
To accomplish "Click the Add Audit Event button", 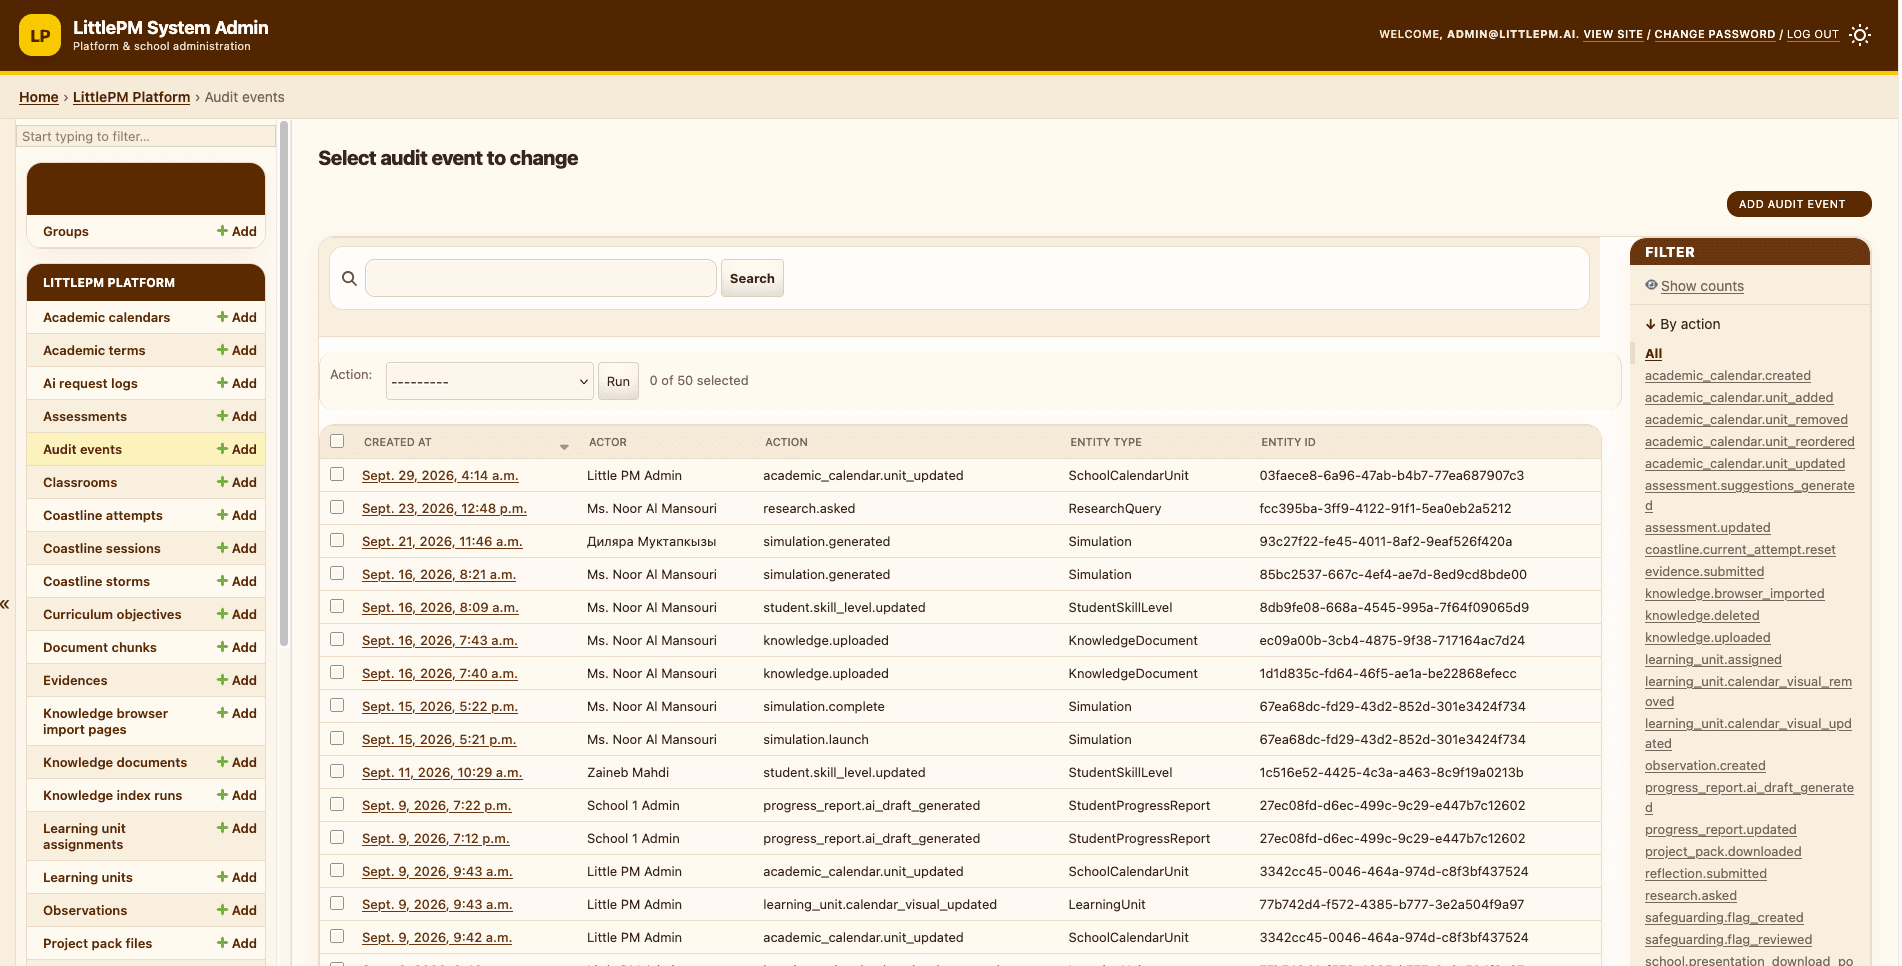I will (x=1799, y=204).
